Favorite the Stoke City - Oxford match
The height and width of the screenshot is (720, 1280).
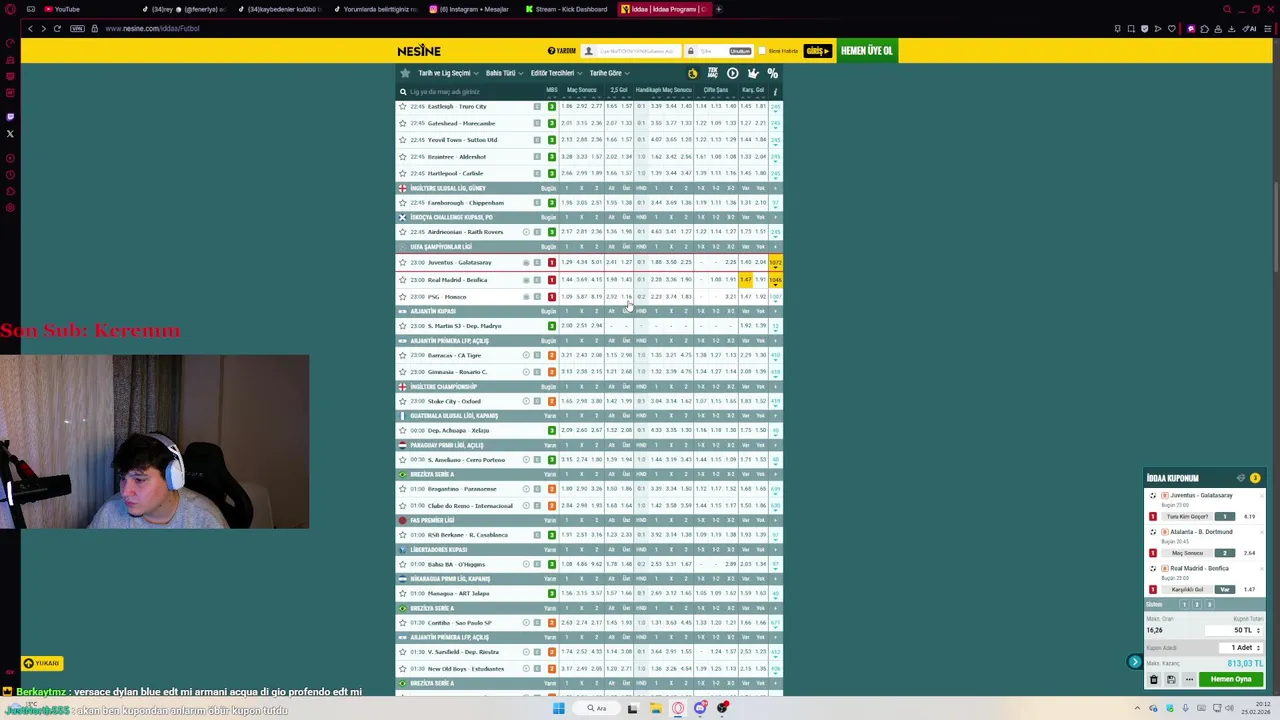coord(403,401)
